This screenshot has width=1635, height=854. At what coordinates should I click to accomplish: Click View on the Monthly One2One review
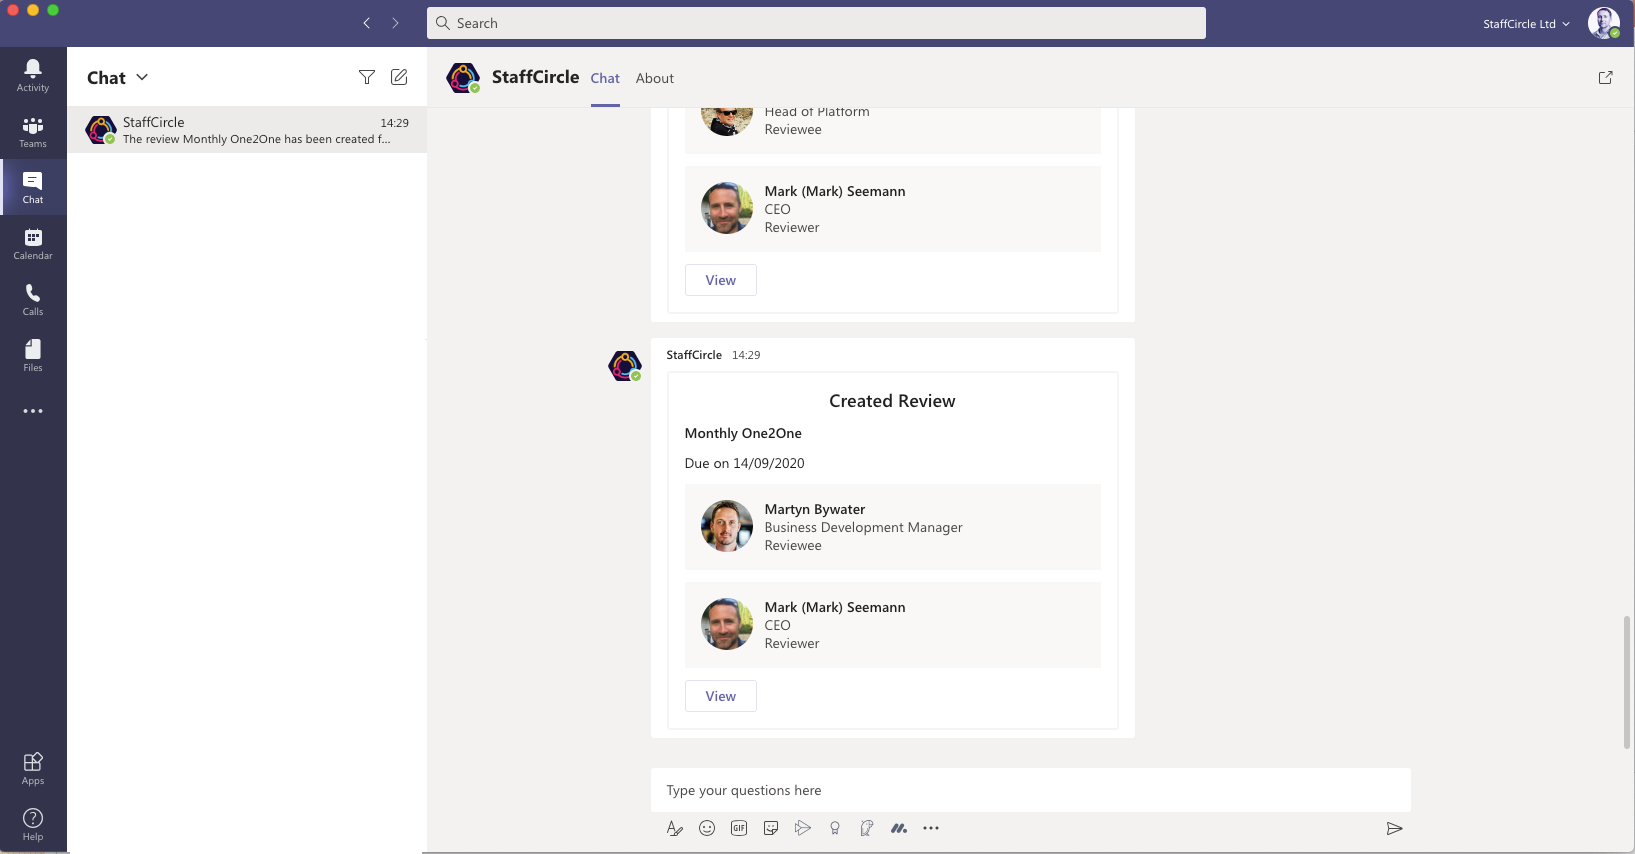[x=721, y=696]
